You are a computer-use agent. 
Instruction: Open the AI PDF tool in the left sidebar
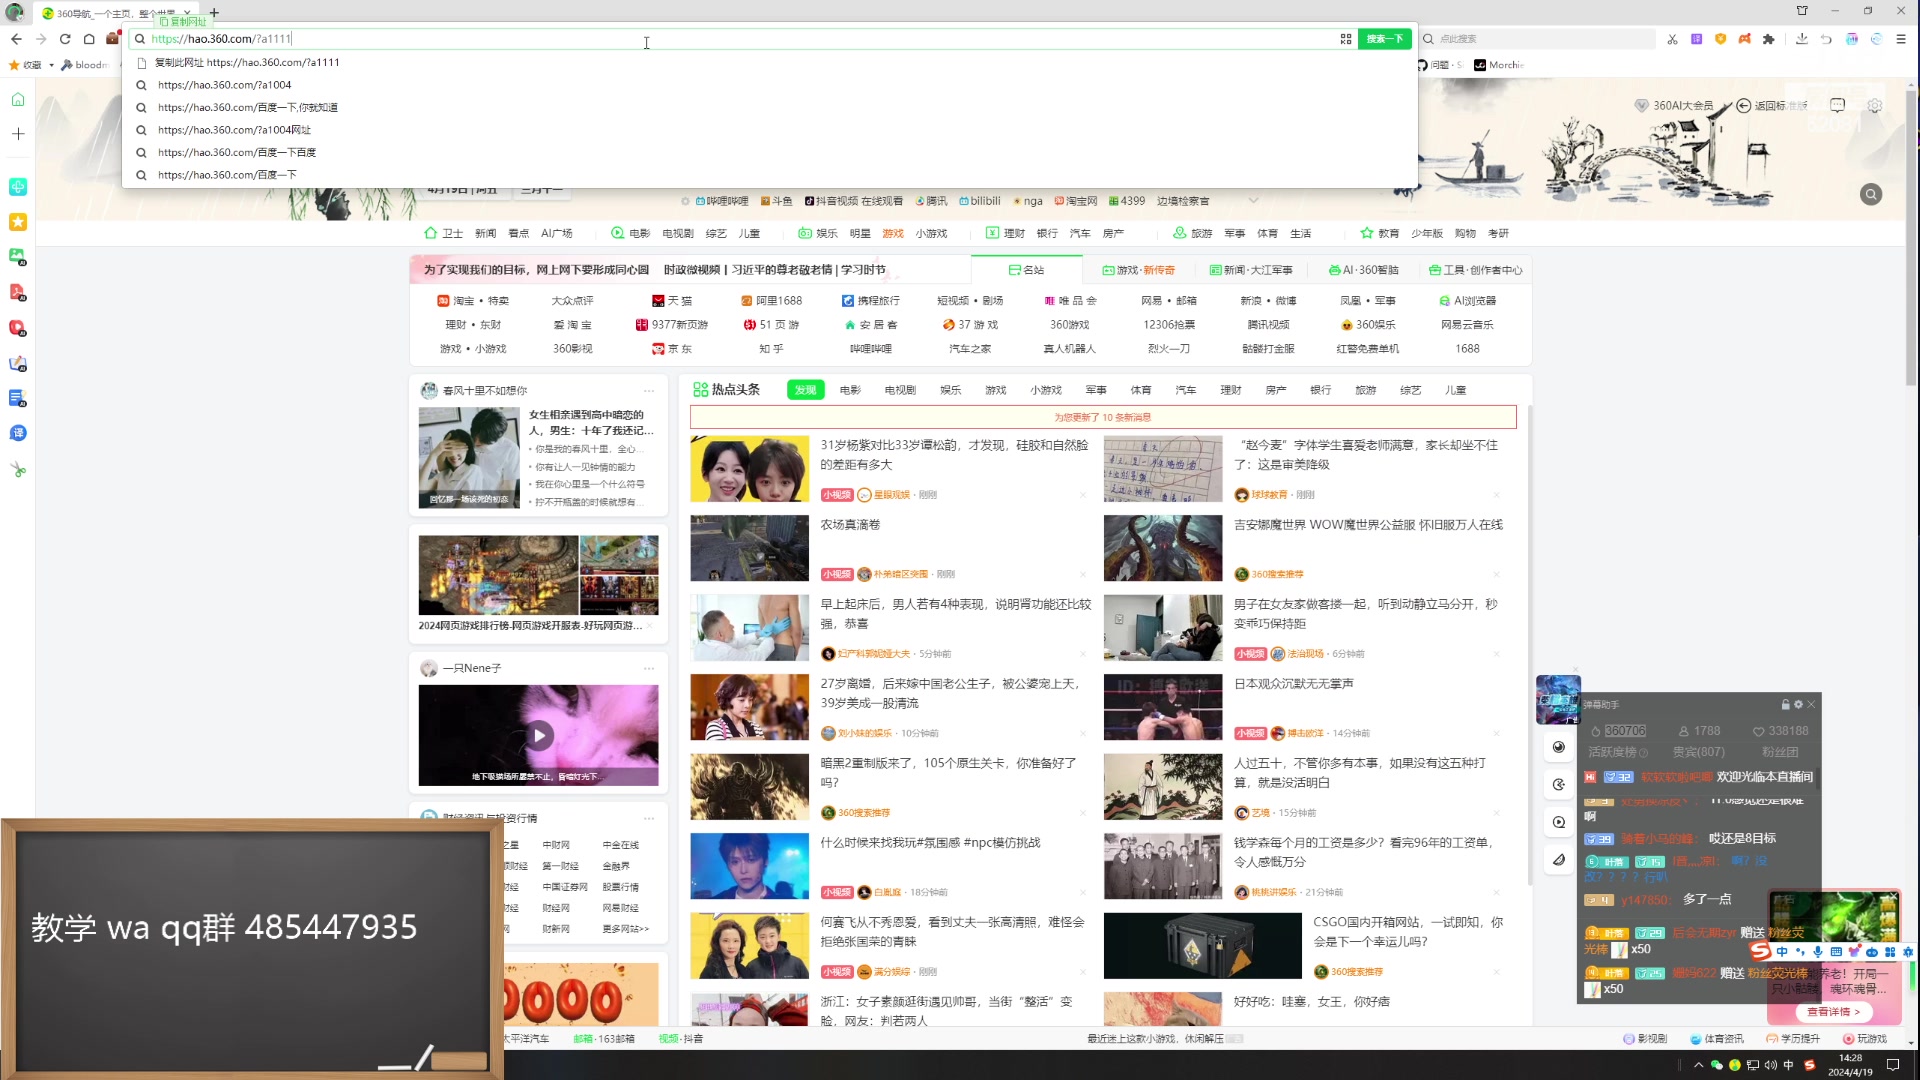[17, 293]
